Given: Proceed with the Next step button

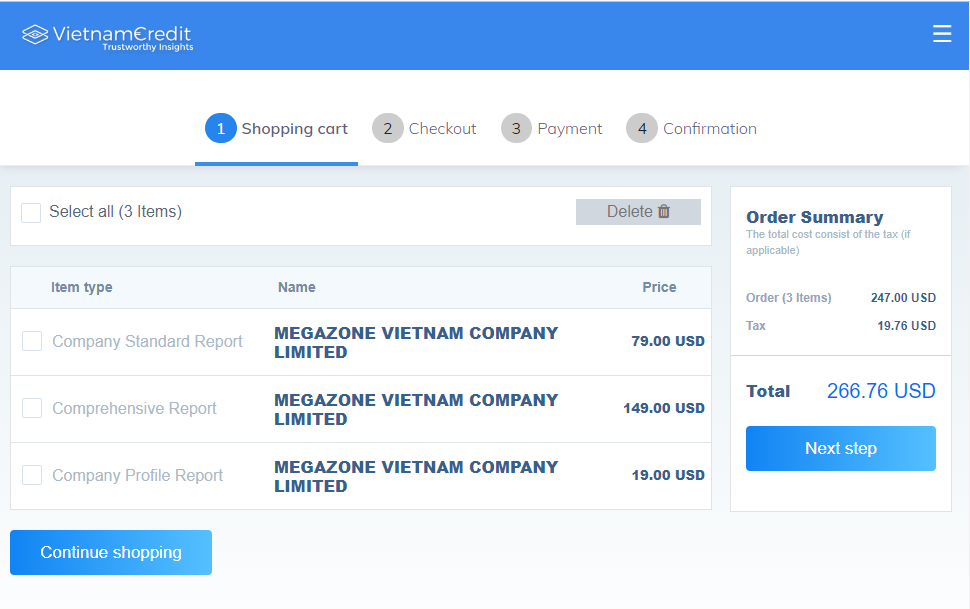Looking at the screenshot, I should tap(840, 448).
